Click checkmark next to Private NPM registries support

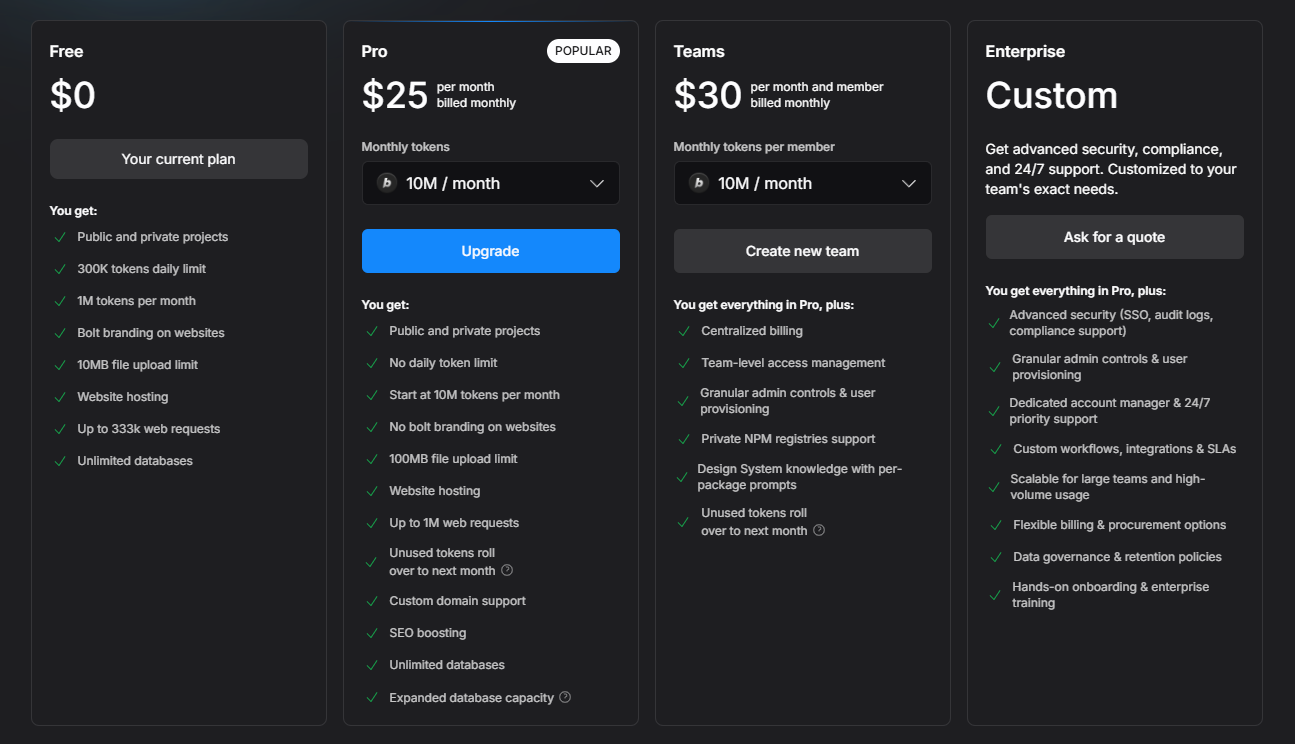[684, 439]
